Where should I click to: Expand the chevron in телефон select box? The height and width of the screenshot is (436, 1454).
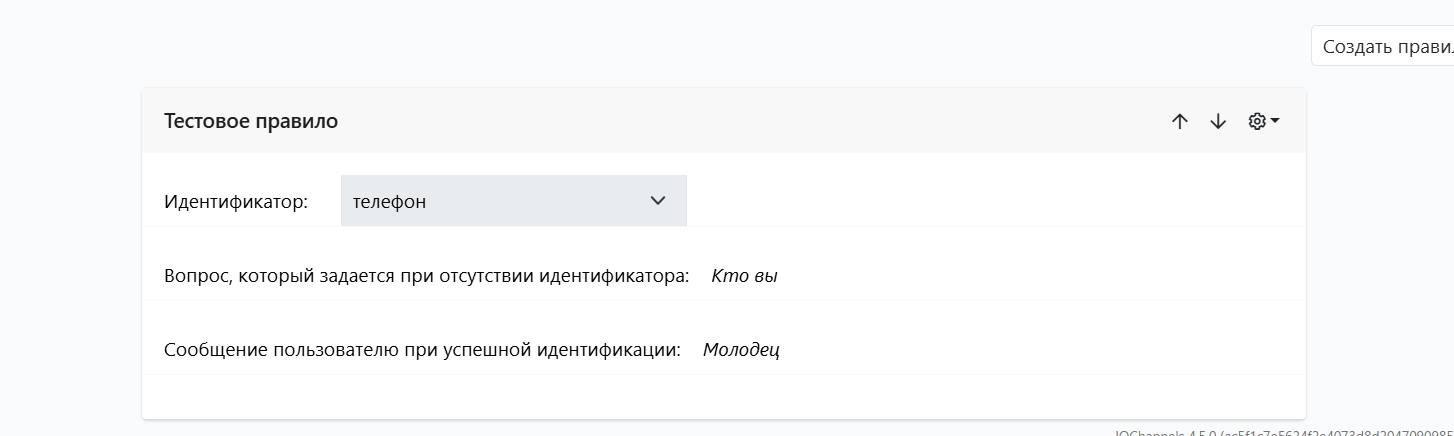coord(658,201)
